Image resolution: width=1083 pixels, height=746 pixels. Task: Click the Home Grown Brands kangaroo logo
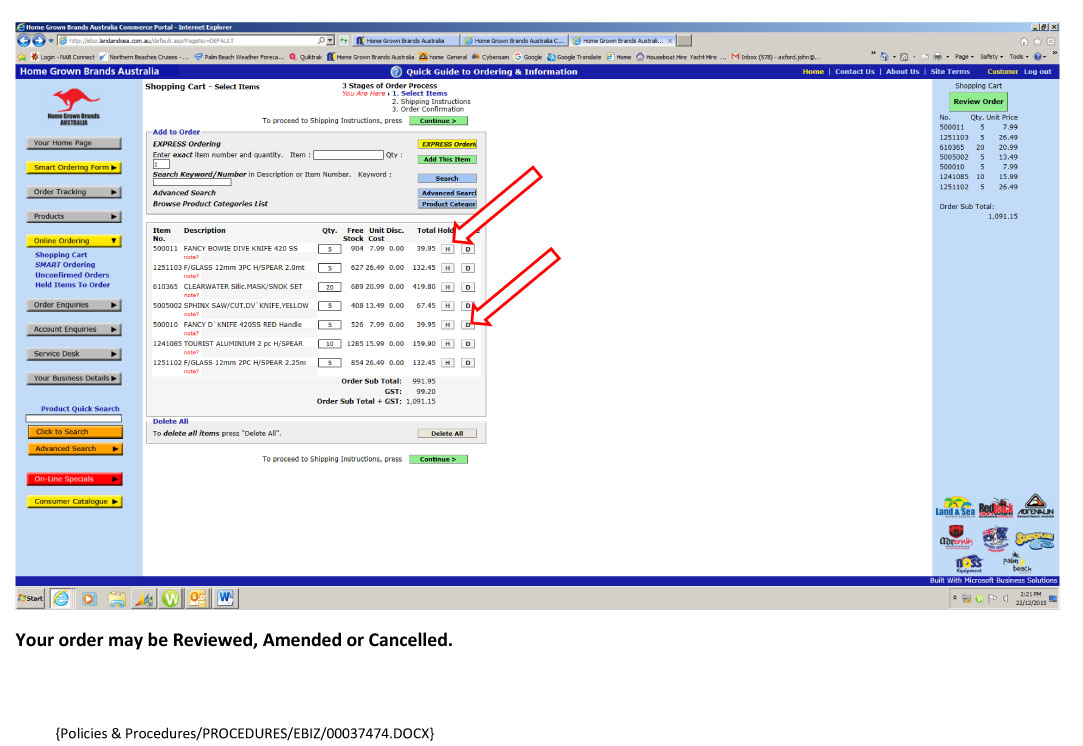click(74, 106)
